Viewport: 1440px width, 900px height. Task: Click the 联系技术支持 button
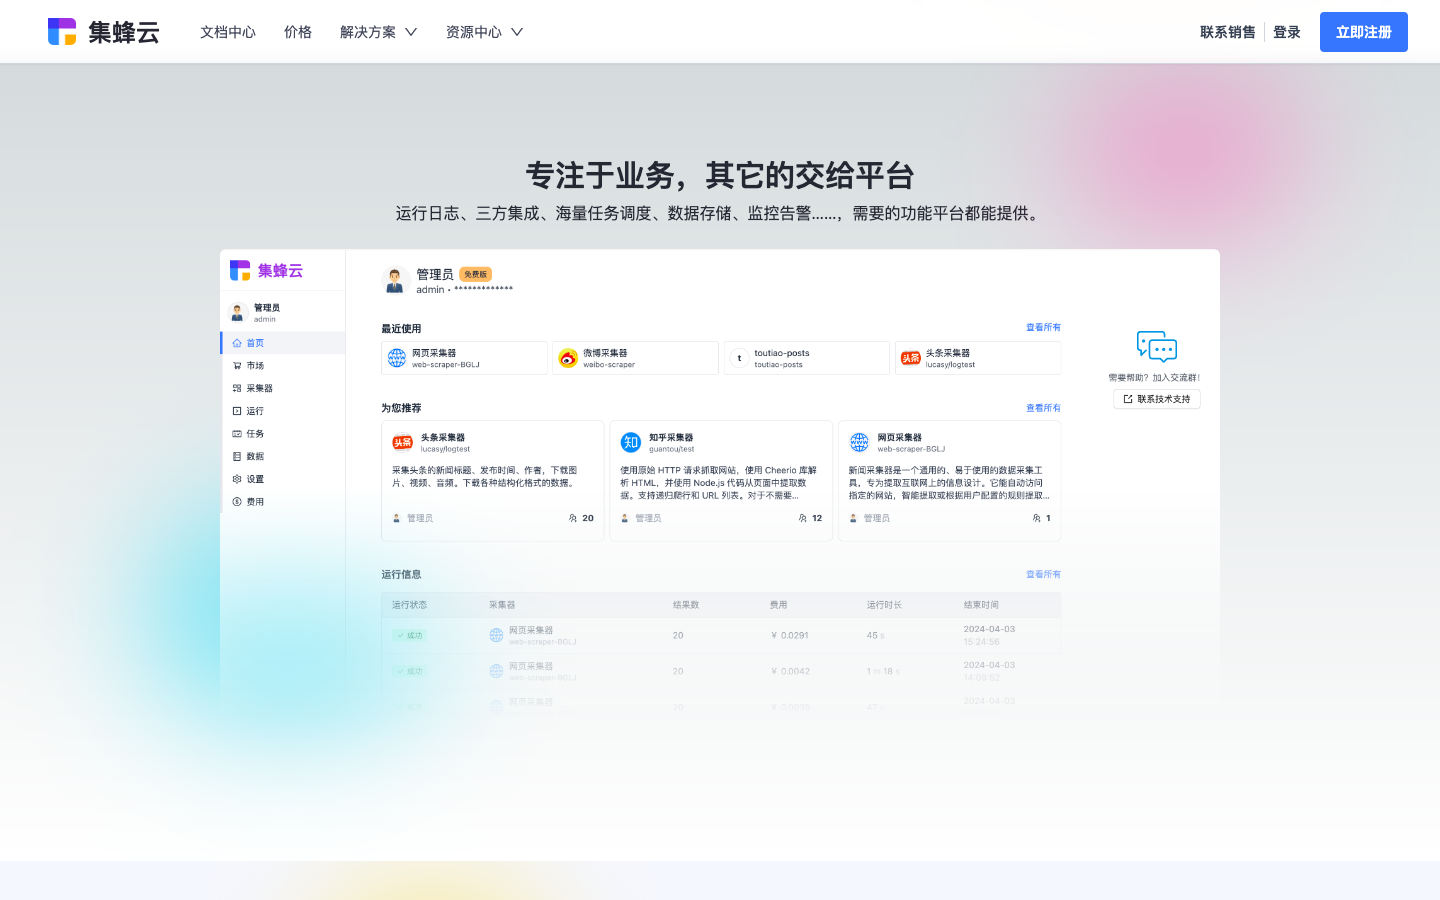1157,399
